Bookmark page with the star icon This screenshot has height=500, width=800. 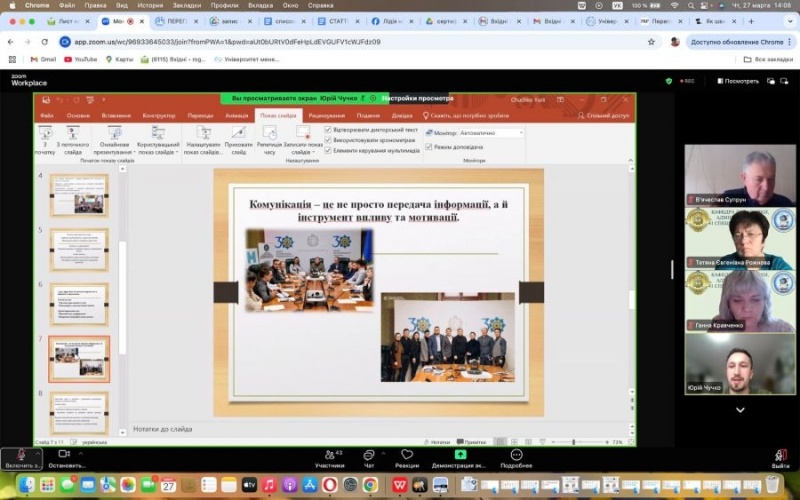pos(651,42)
